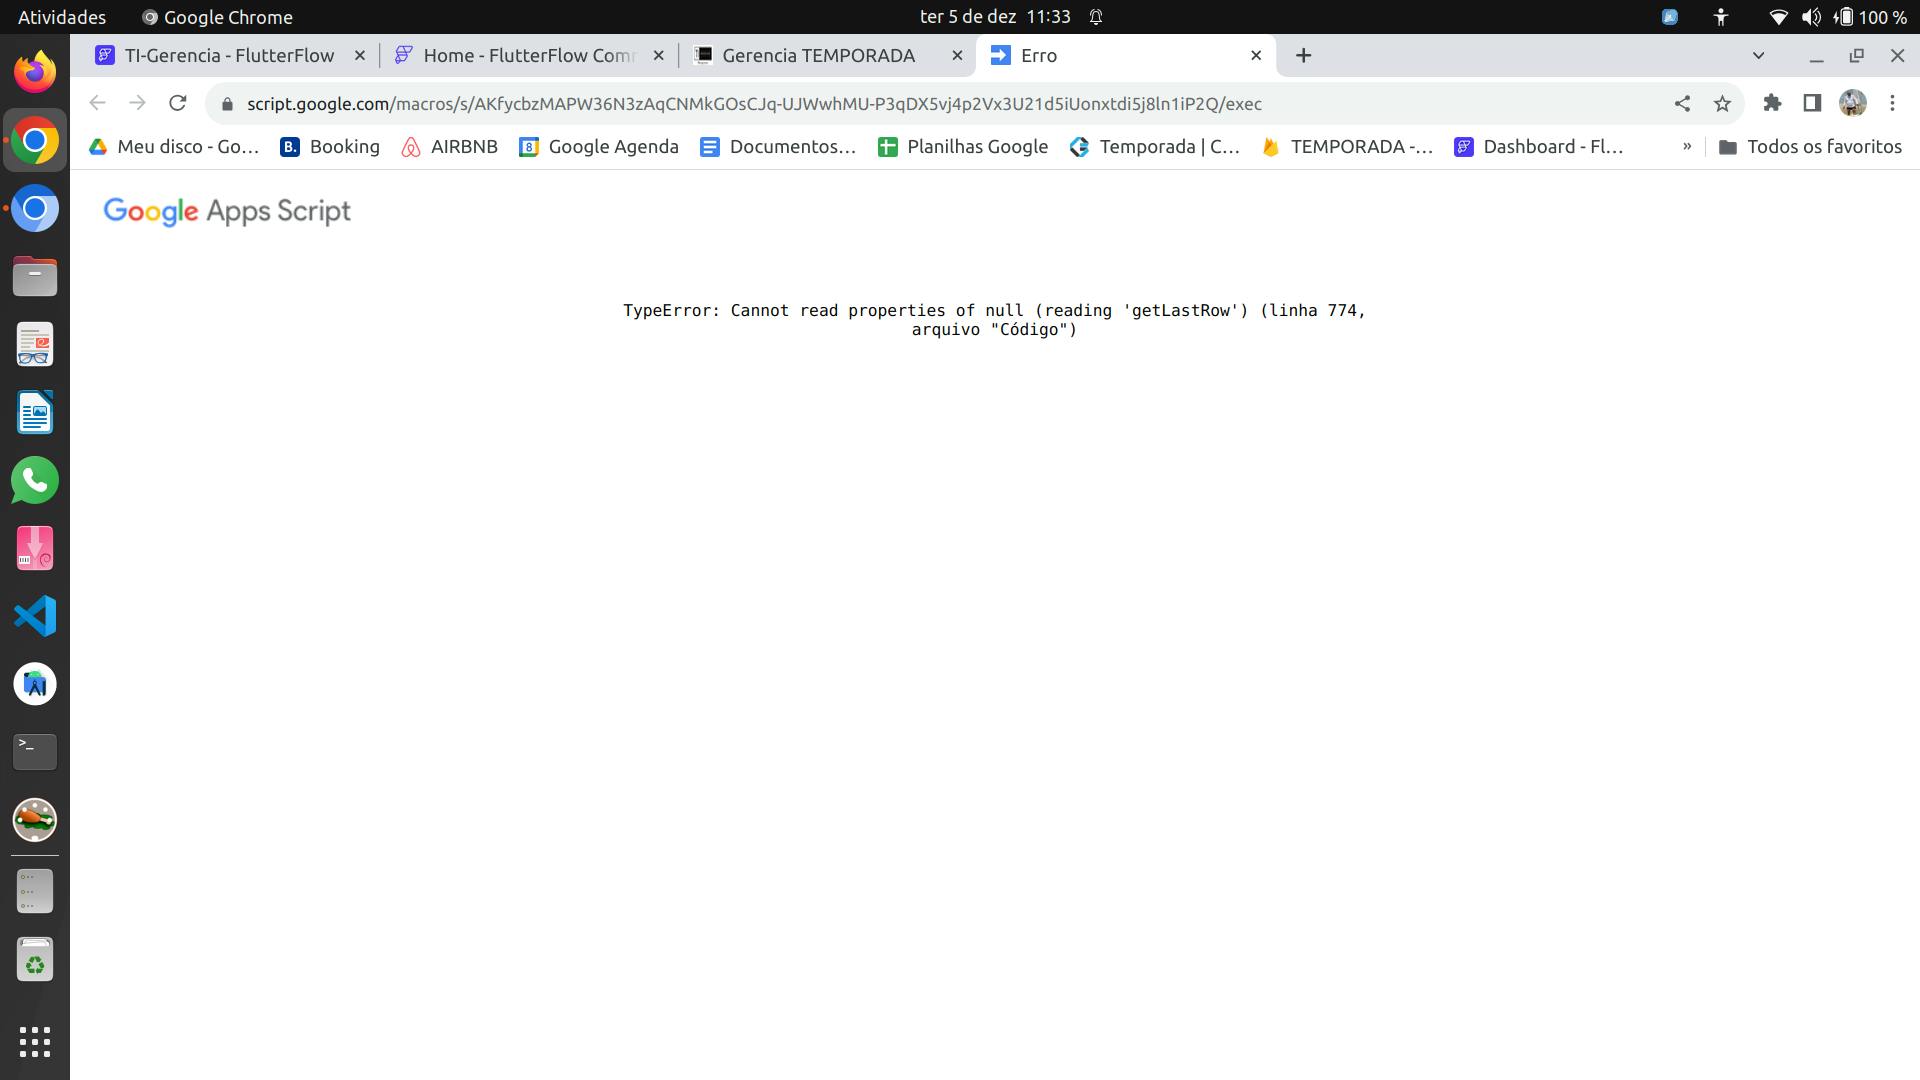Show hidden bookmarks overflow

pyautogui.click(x=1687, y=147)
